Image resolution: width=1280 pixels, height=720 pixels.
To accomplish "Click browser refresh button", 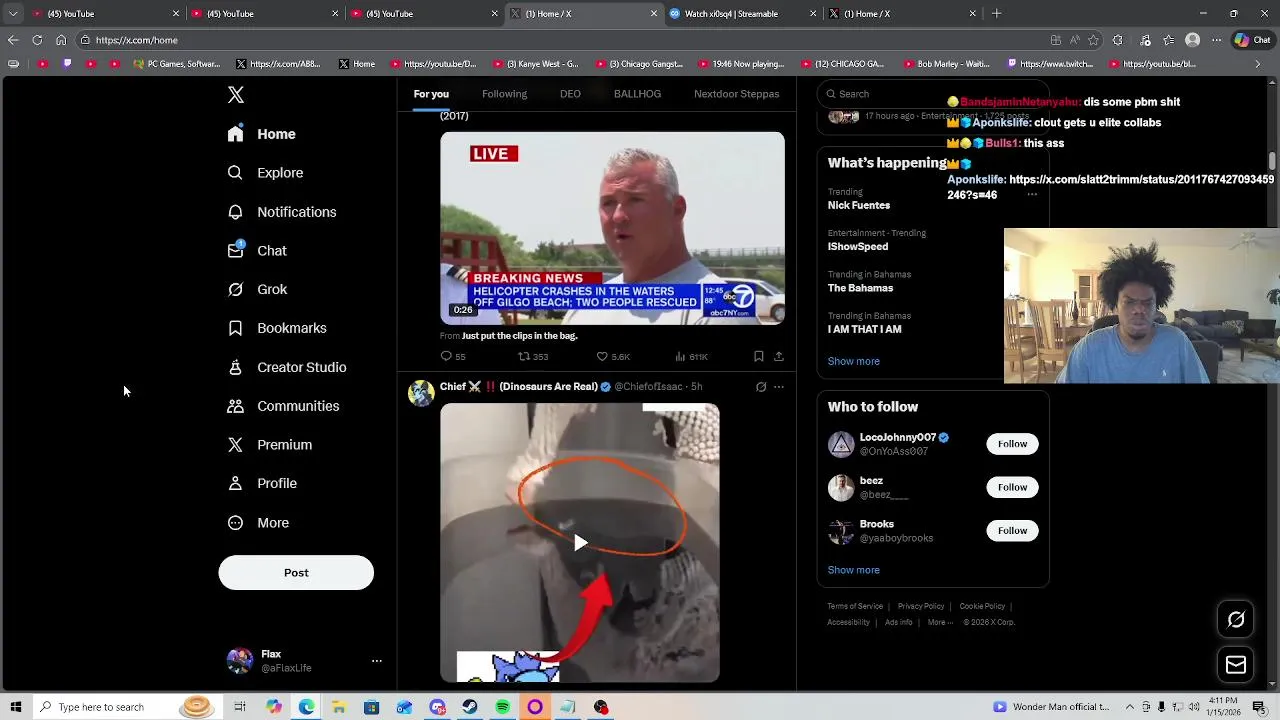I will click(x=37, y=40).
